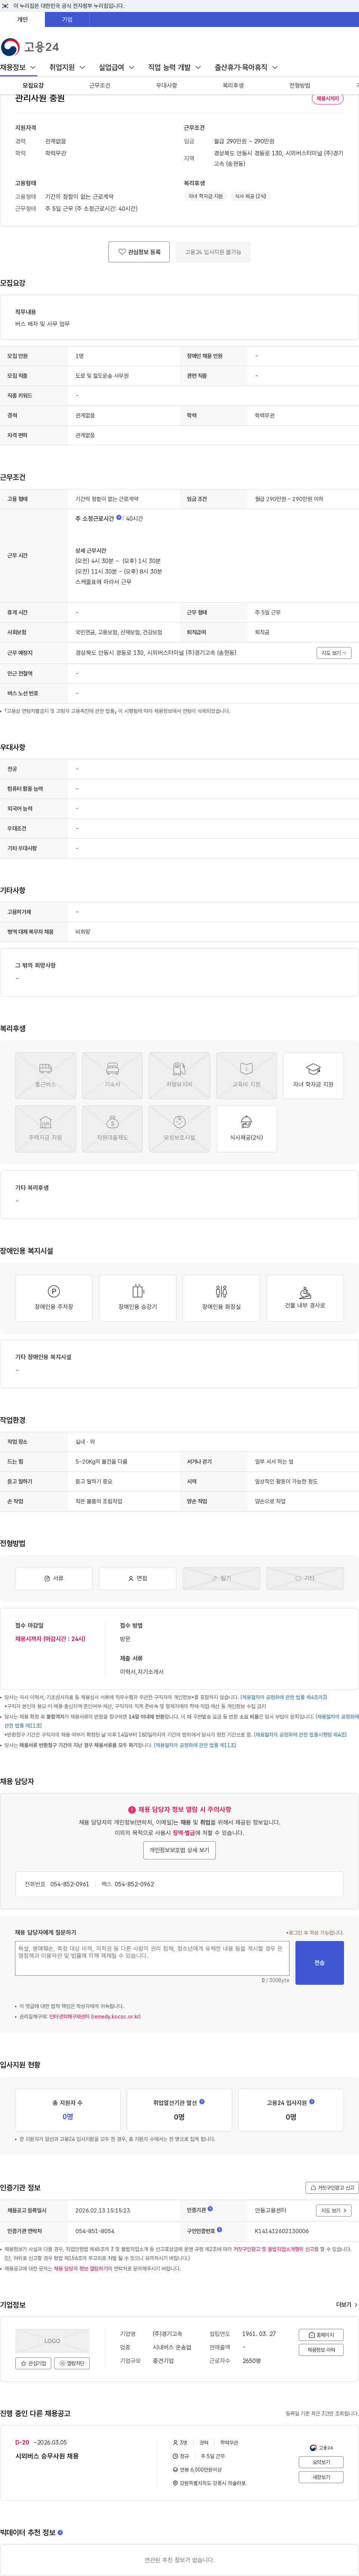Switch to the 기업 tab
Image resolution: width=359 pixels, height=2576 pixels.
pos(67,19)
